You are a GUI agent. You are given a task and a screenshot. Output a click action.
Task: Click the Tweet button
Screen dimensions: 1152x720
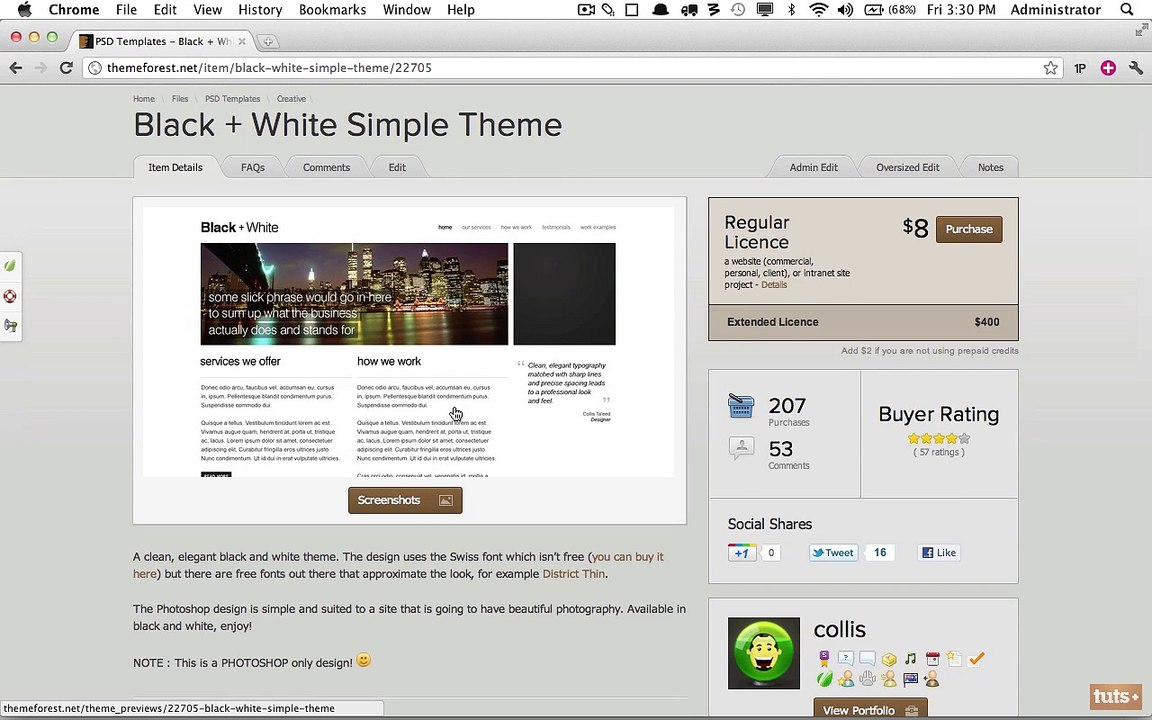click(x=833, y=552)
